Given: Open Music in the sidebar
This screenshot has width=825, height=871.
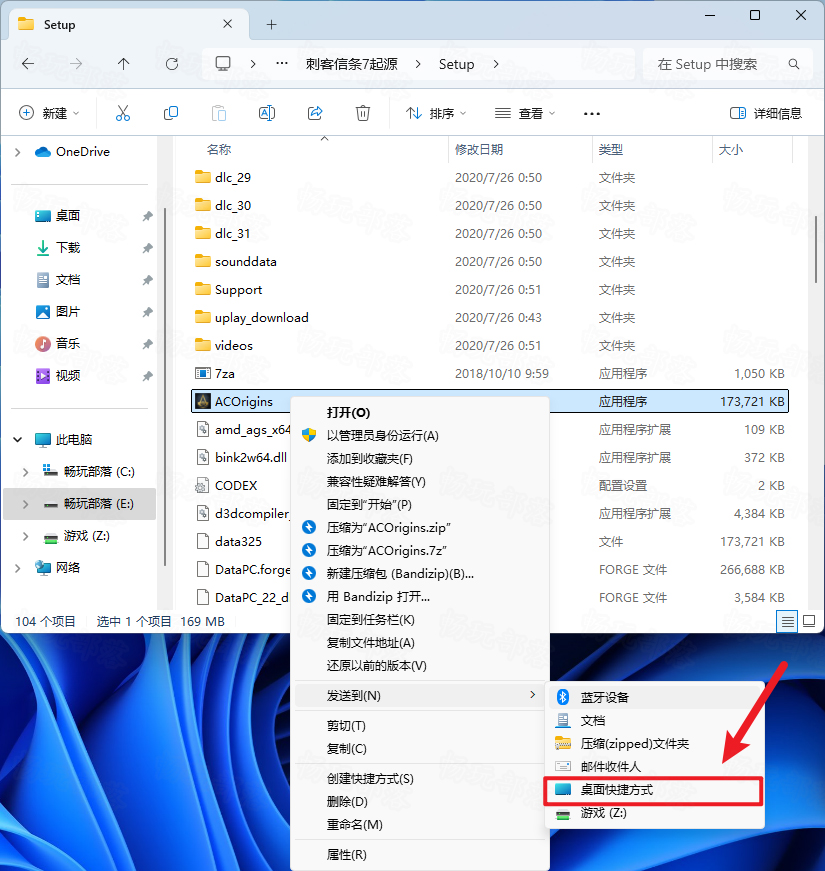Looking at the screenshot, I should (68, 343).
